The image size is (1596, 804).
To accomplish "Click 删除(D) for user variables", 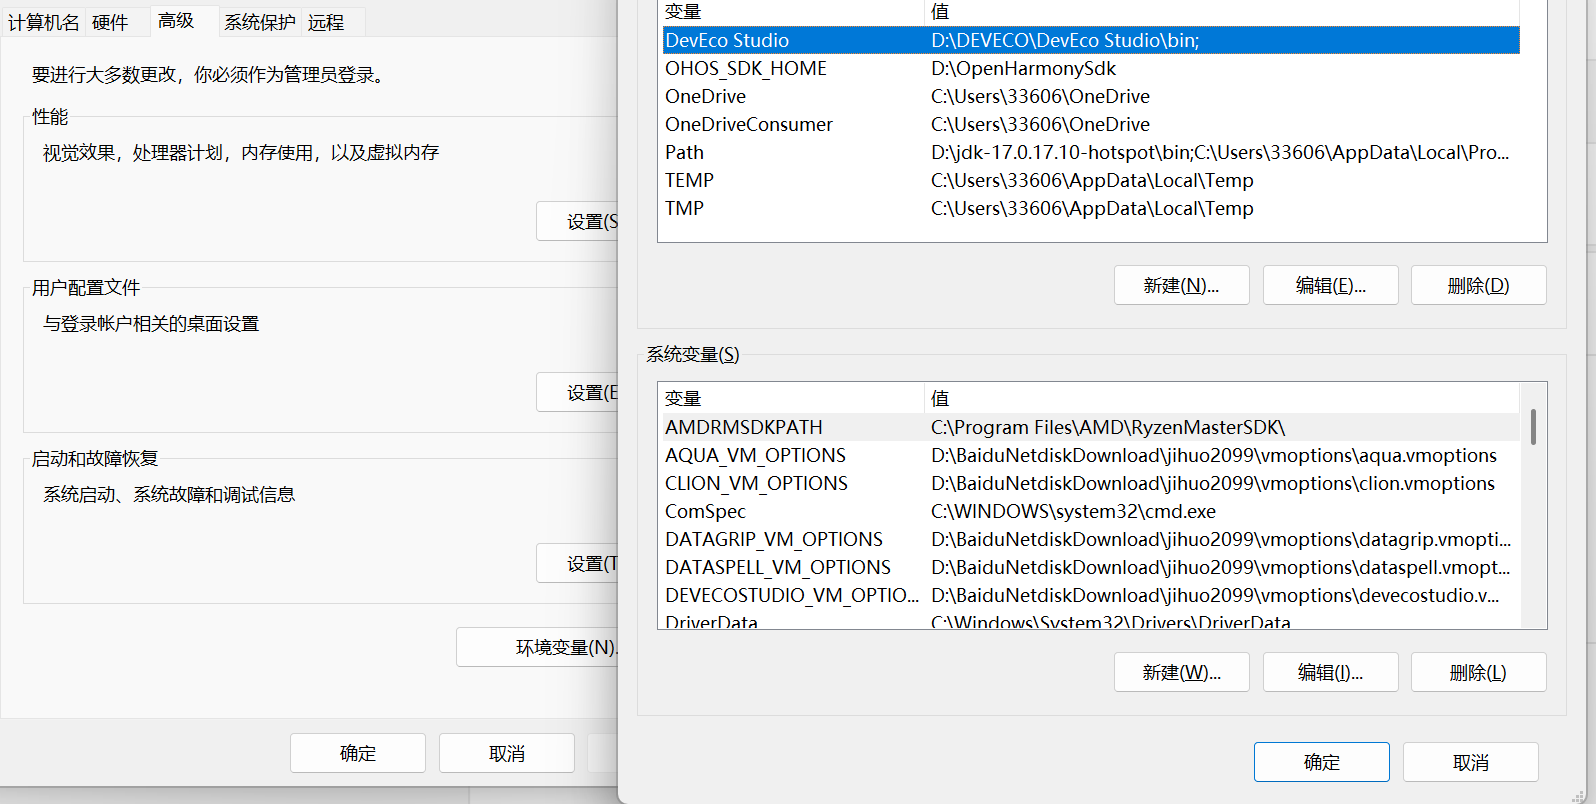I will (x=1479, y=285).
